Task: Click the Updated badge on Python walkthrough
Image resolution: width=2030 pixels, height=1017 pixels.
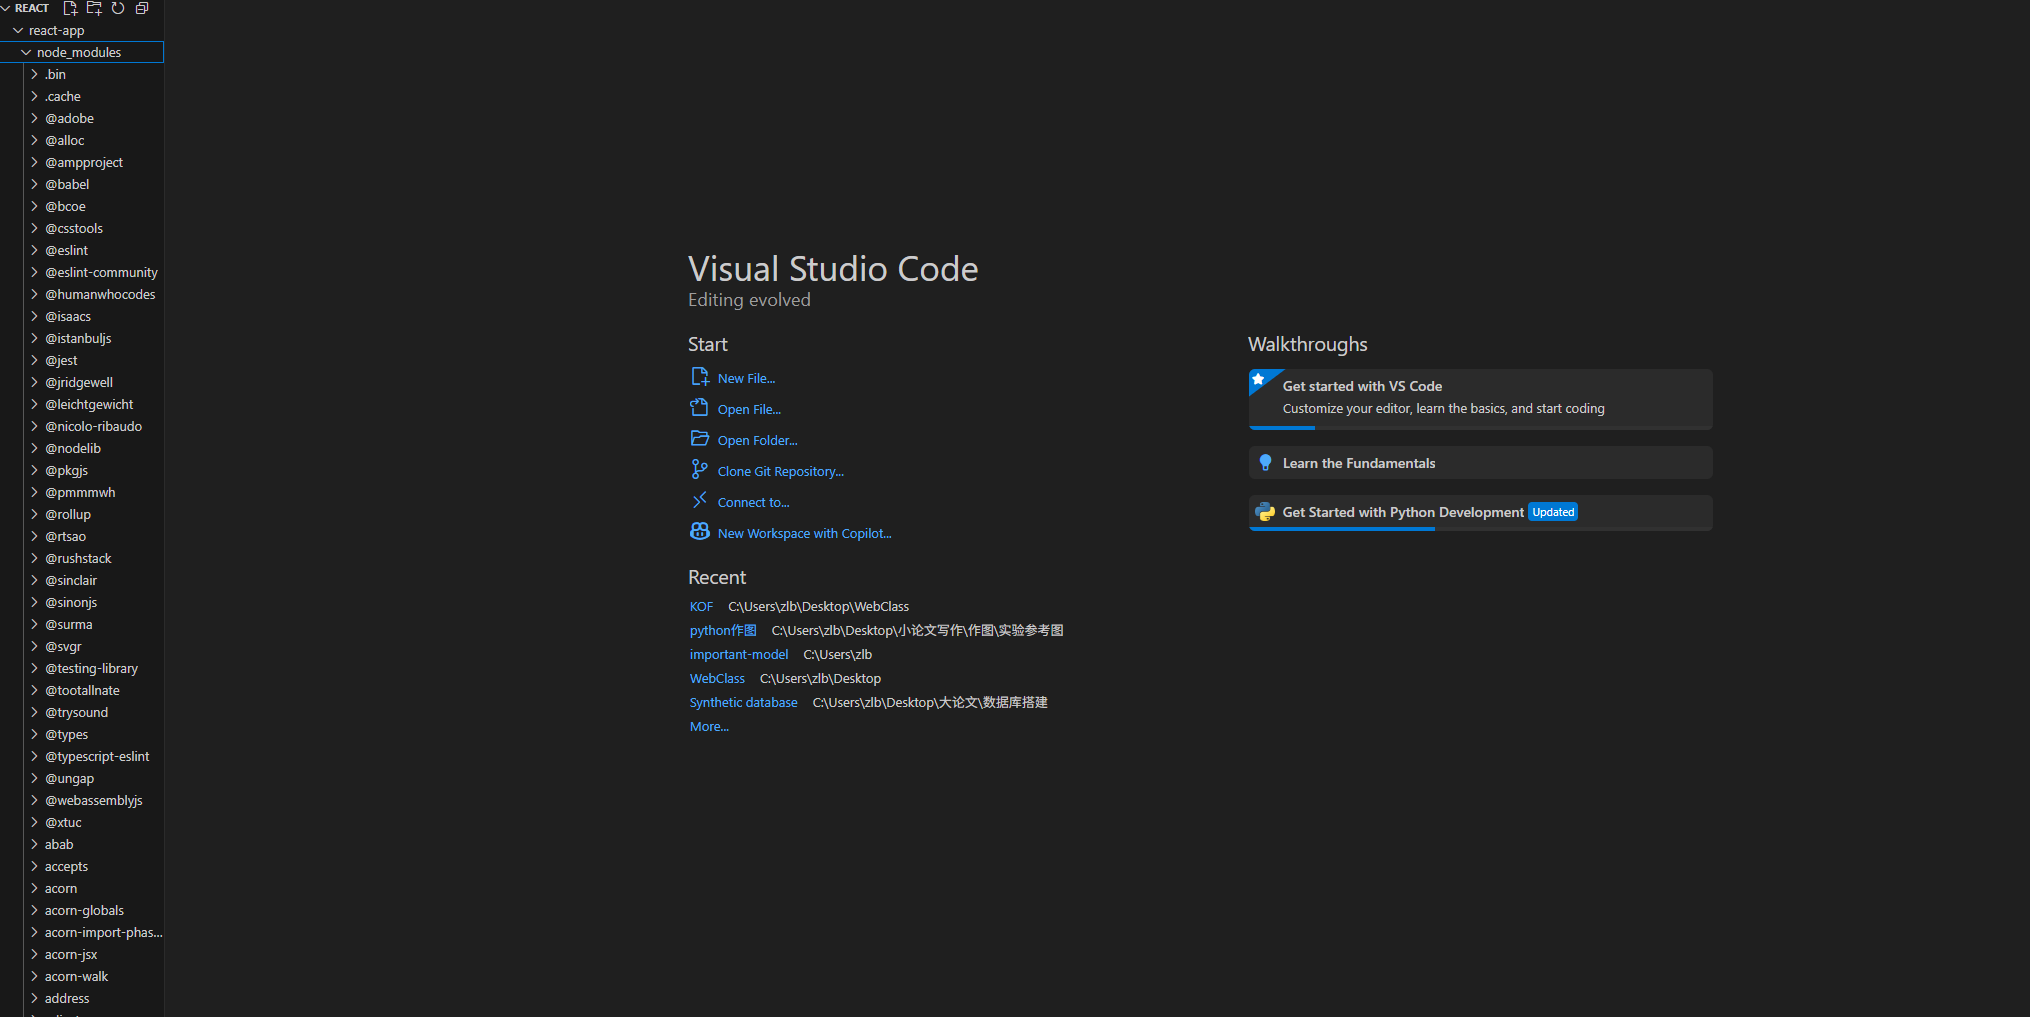Action: tap(1553, 512)
